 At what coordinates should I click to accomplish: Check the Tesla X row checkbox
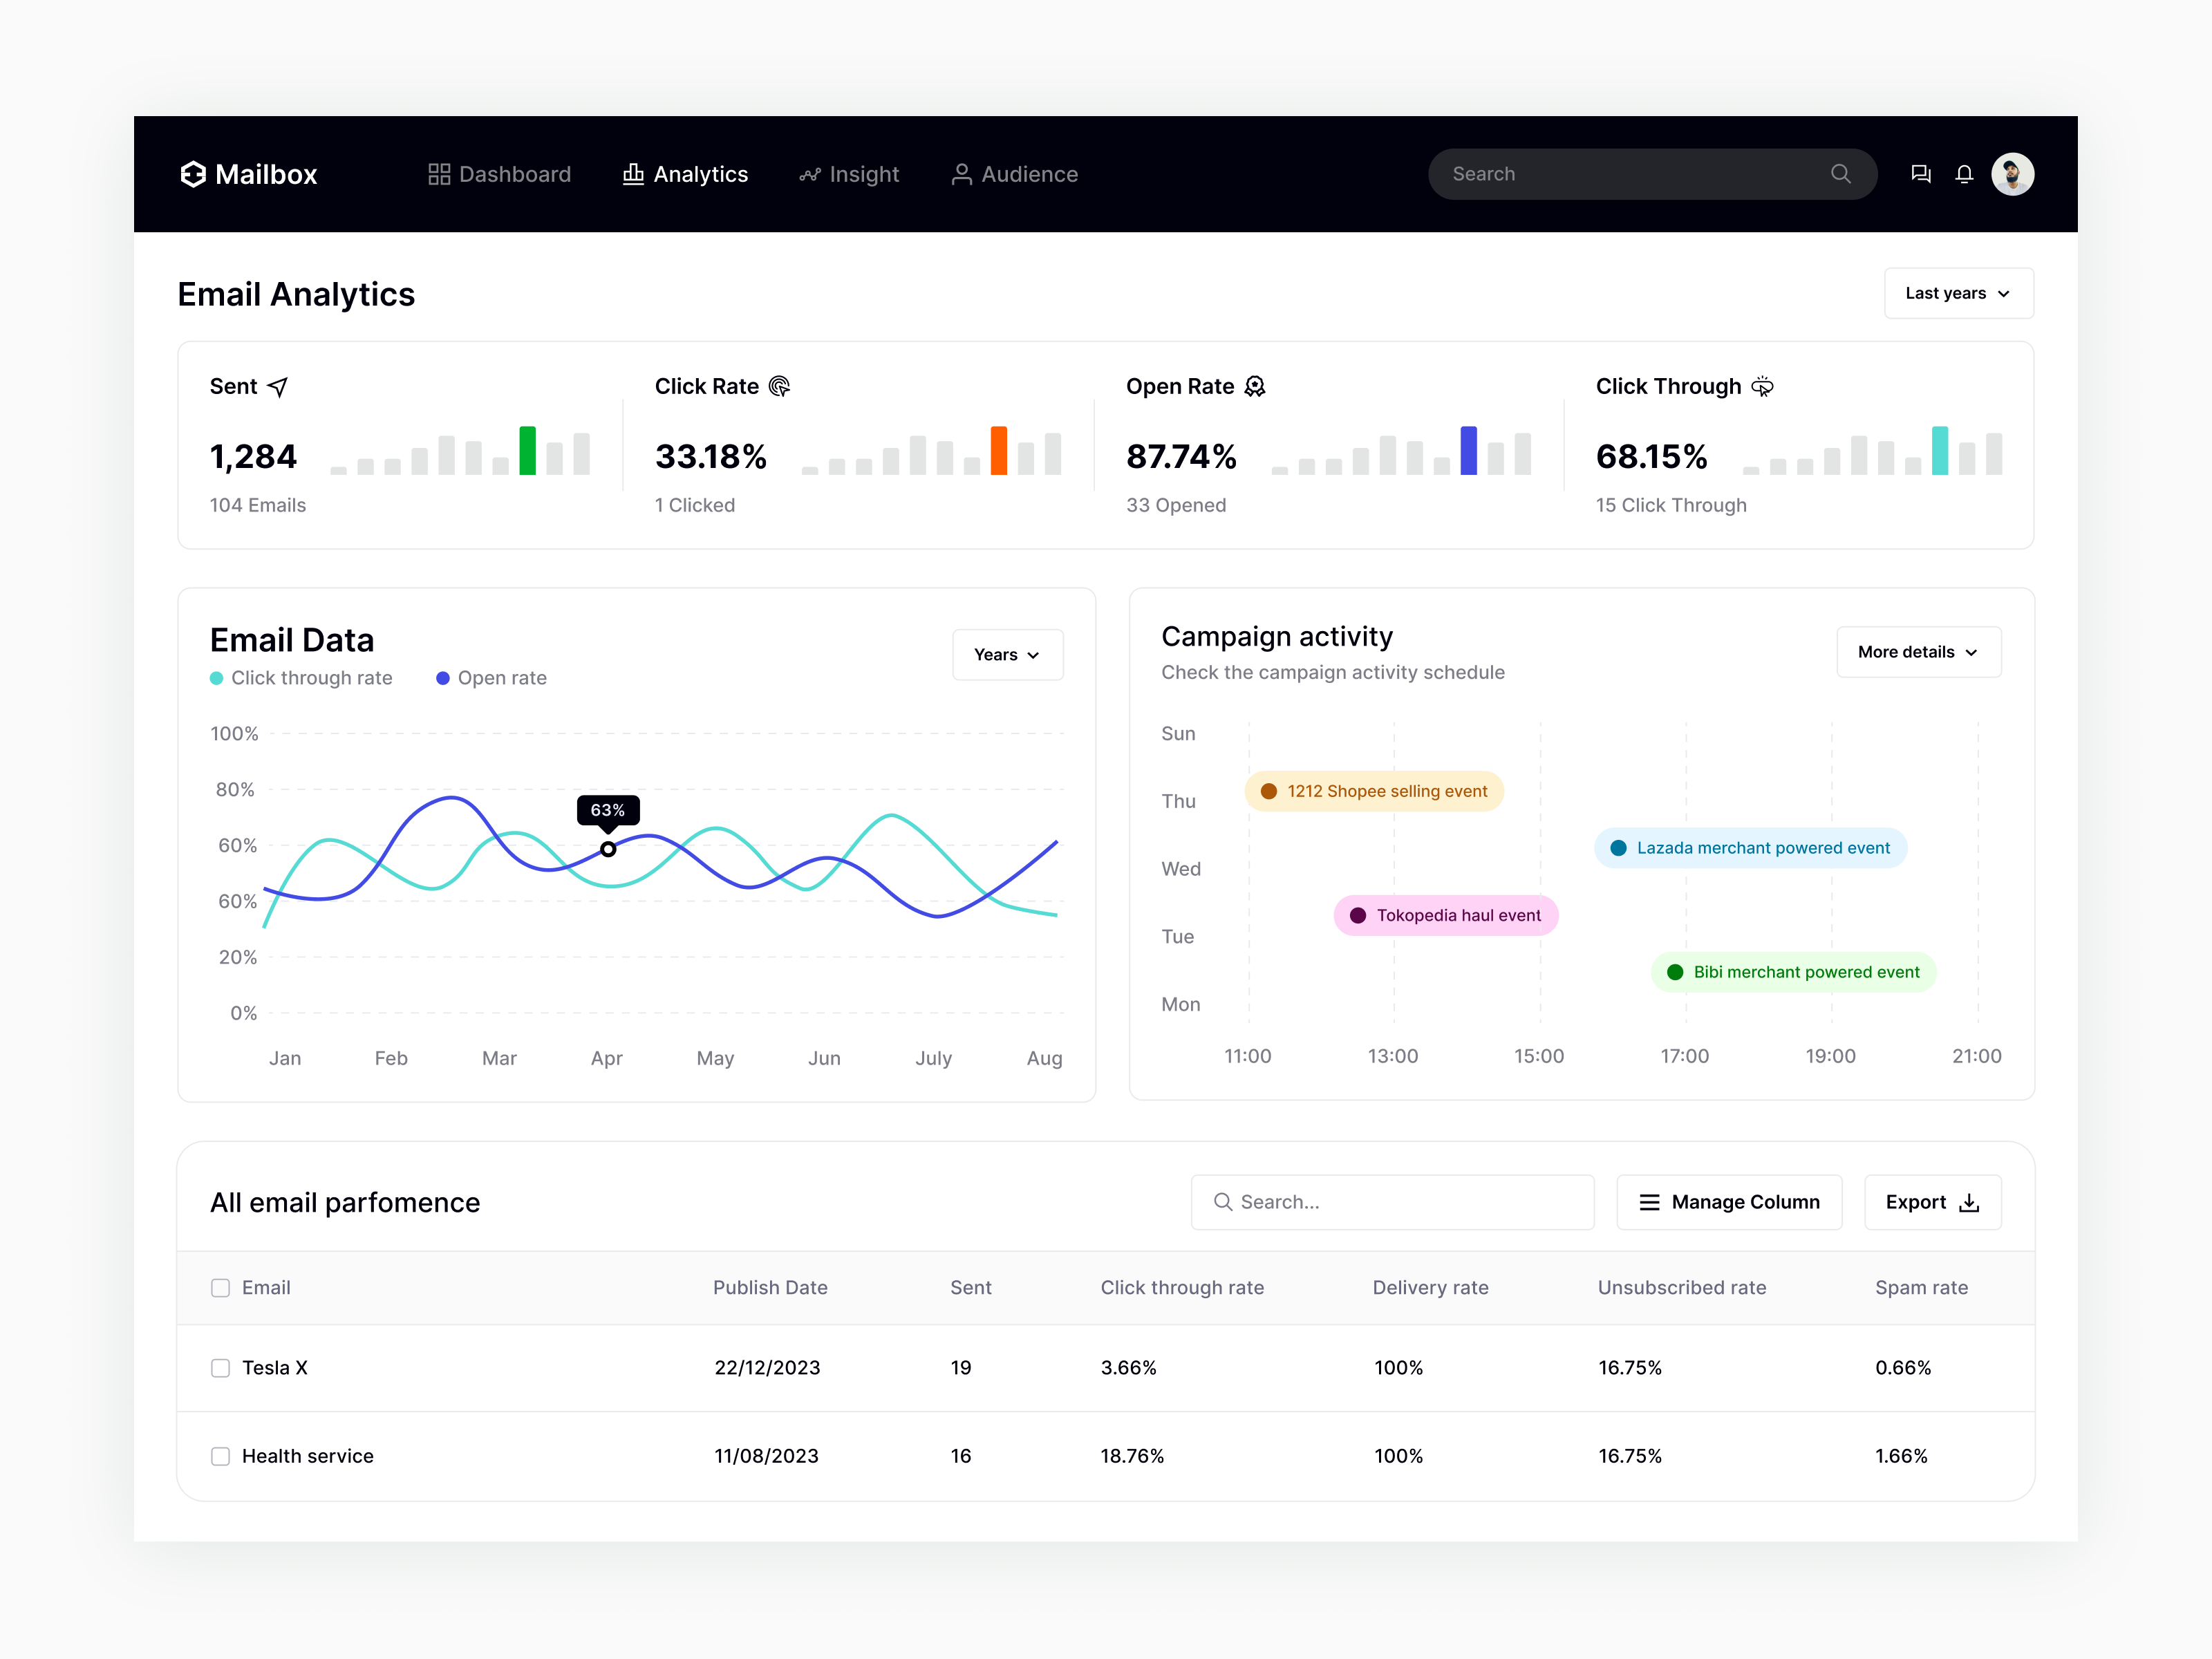coord(220,1368)
